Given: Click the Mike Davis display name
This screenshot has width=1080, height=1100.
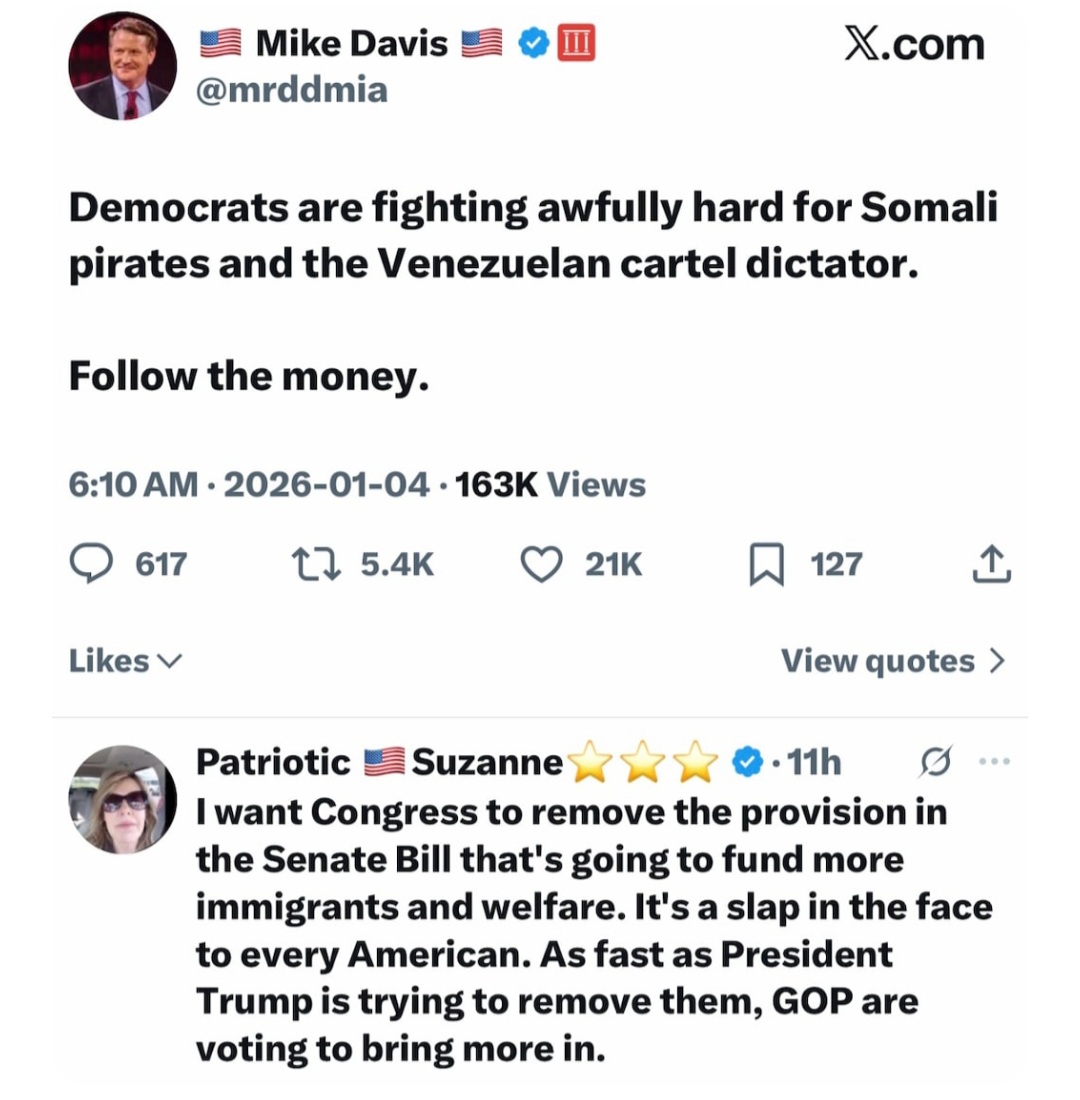Looking at the screenshot, I should coord(351,43).
